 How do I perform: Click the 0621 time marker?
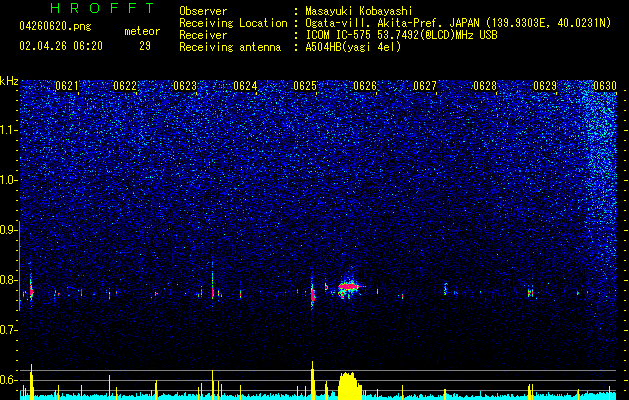[x=67, y=86]
